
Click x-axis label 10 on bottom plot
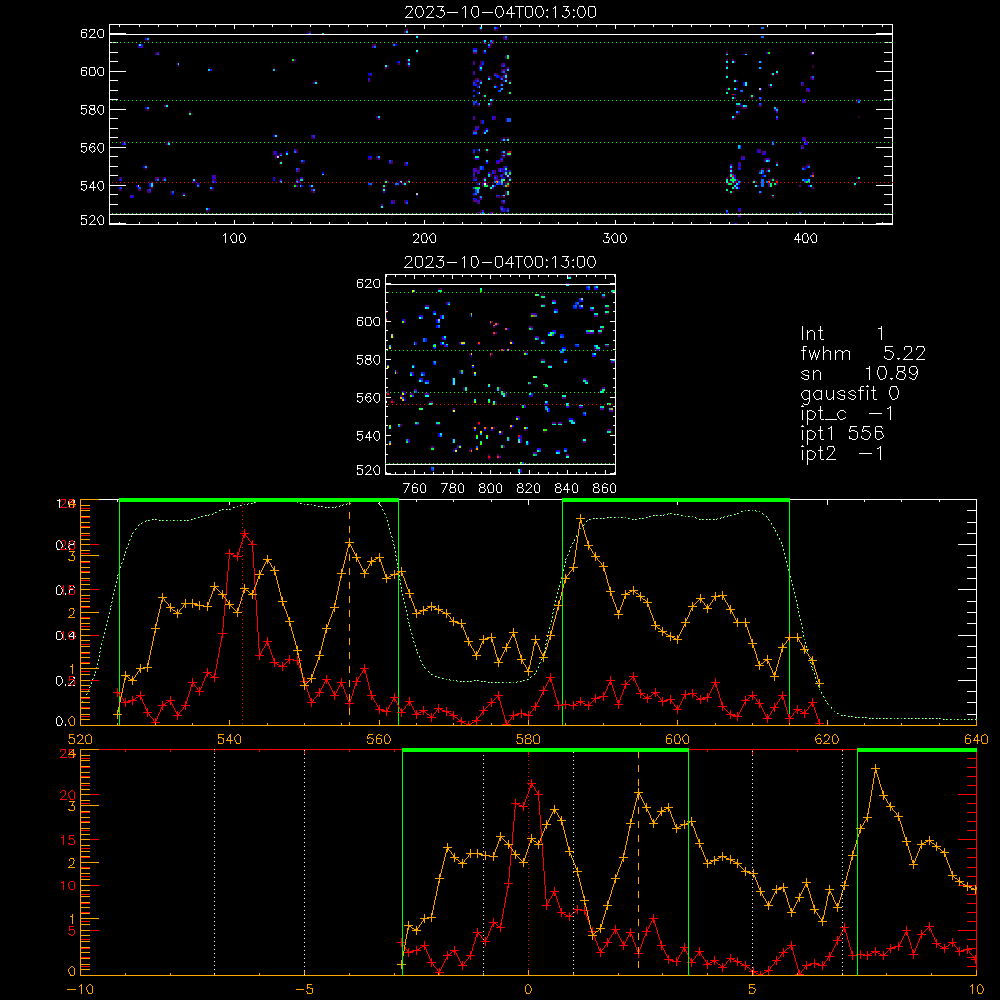(976, 990)
